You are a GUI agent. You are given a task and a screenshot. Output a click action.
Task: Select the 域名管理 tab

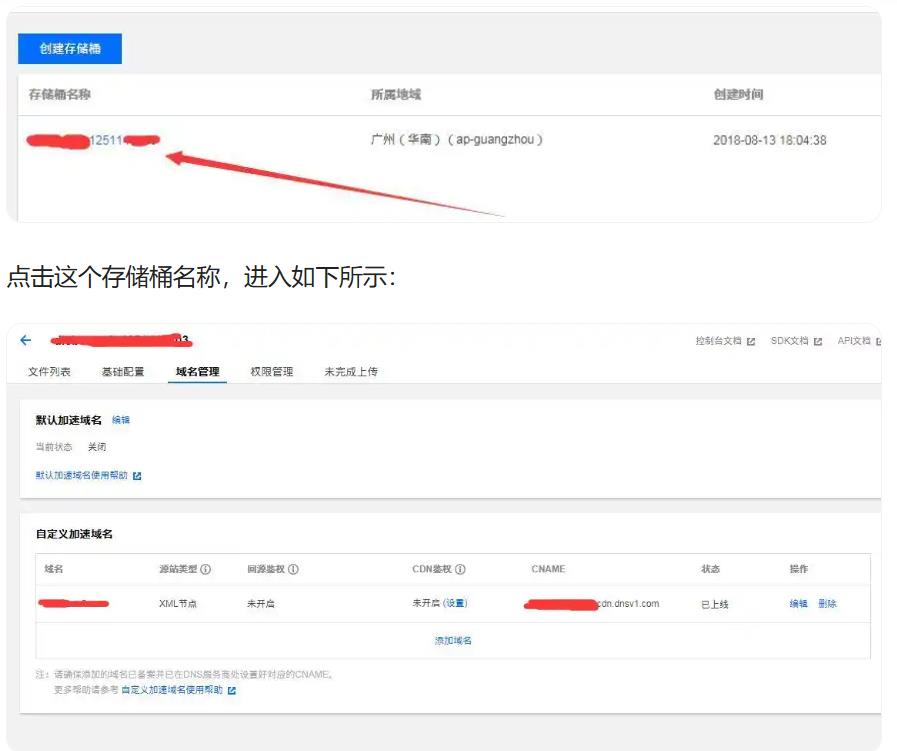coord(196,372)
